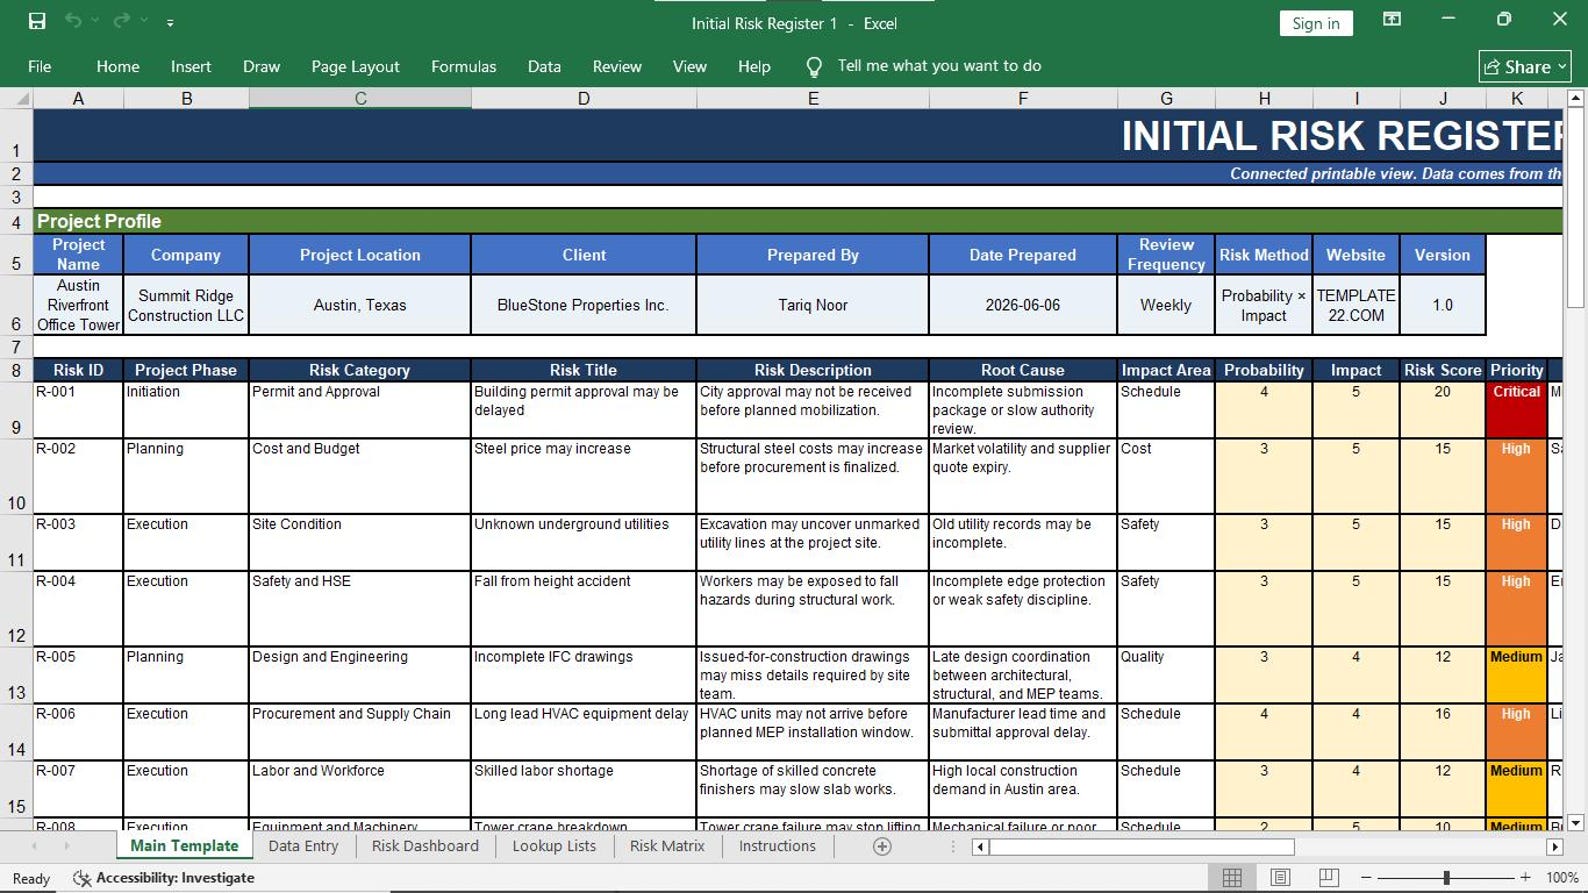This screenshot has width=1588, height=893.
Task: Open the Undo history dropdown arrow
Action: [96, 21]
